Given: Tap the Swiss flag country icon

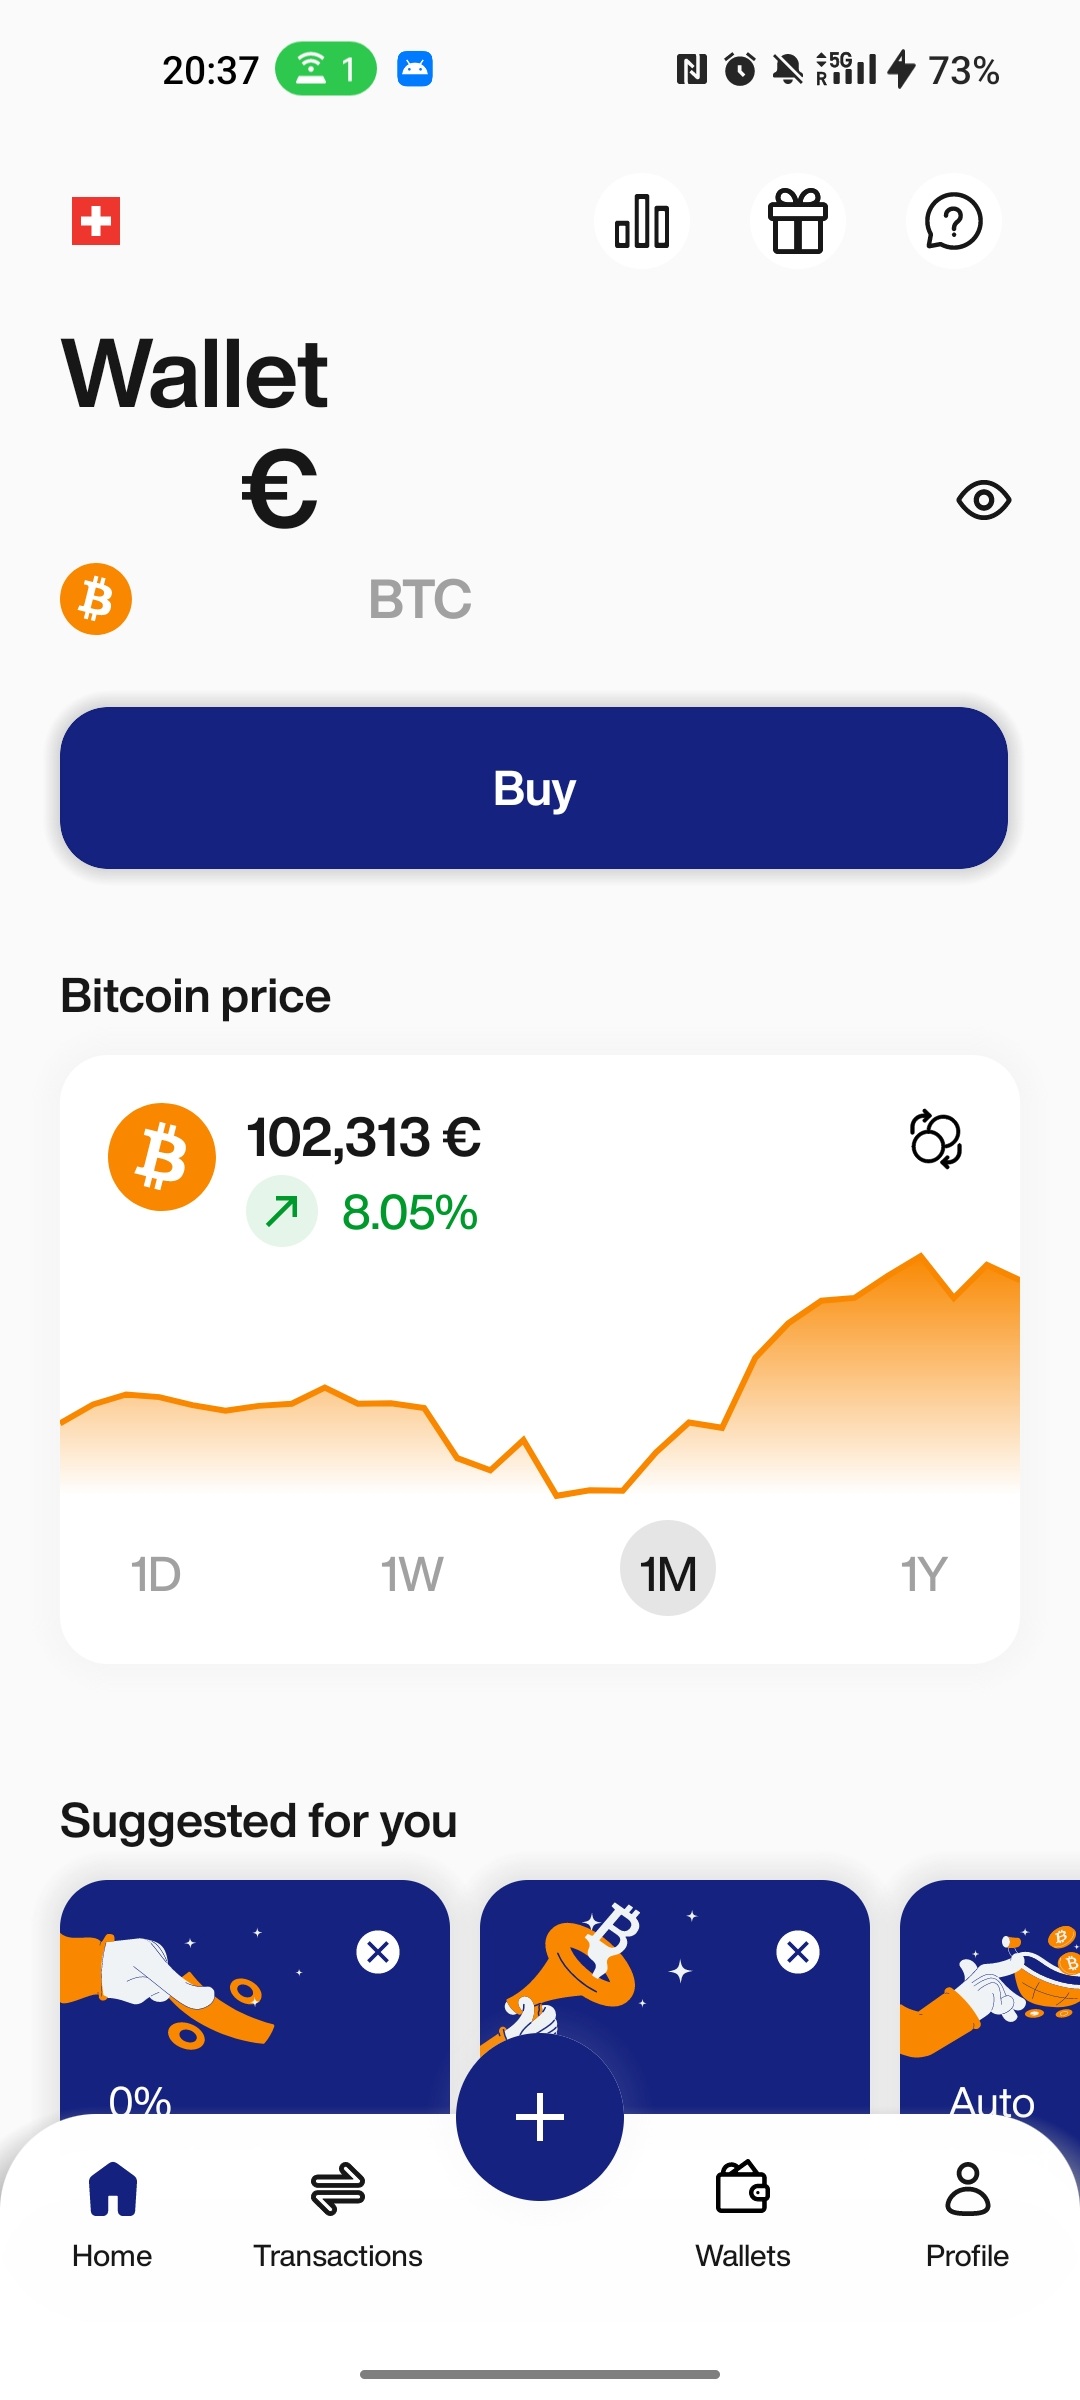Looking at the screenshot, I should (96, 221).
